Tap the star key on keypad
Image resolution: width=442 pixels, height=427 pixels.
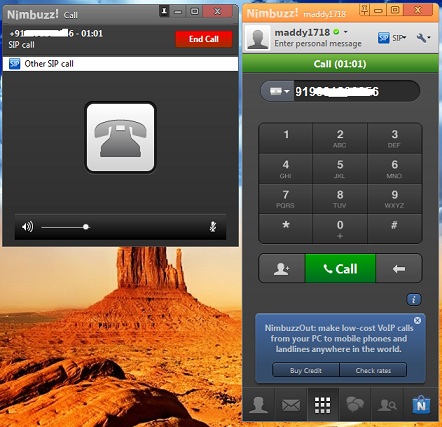pos(286,228)
